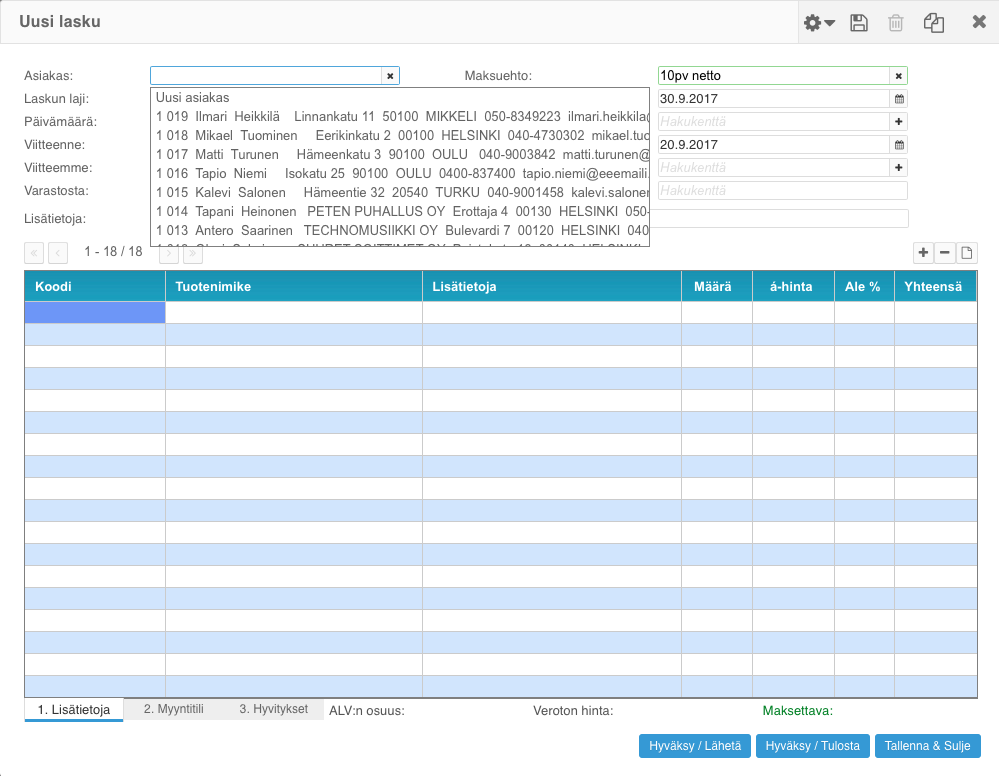Viewport: 999px width, 776px height.
Task: Switch to 3. Hyvitykset tab
Action: tap(273, 709)
